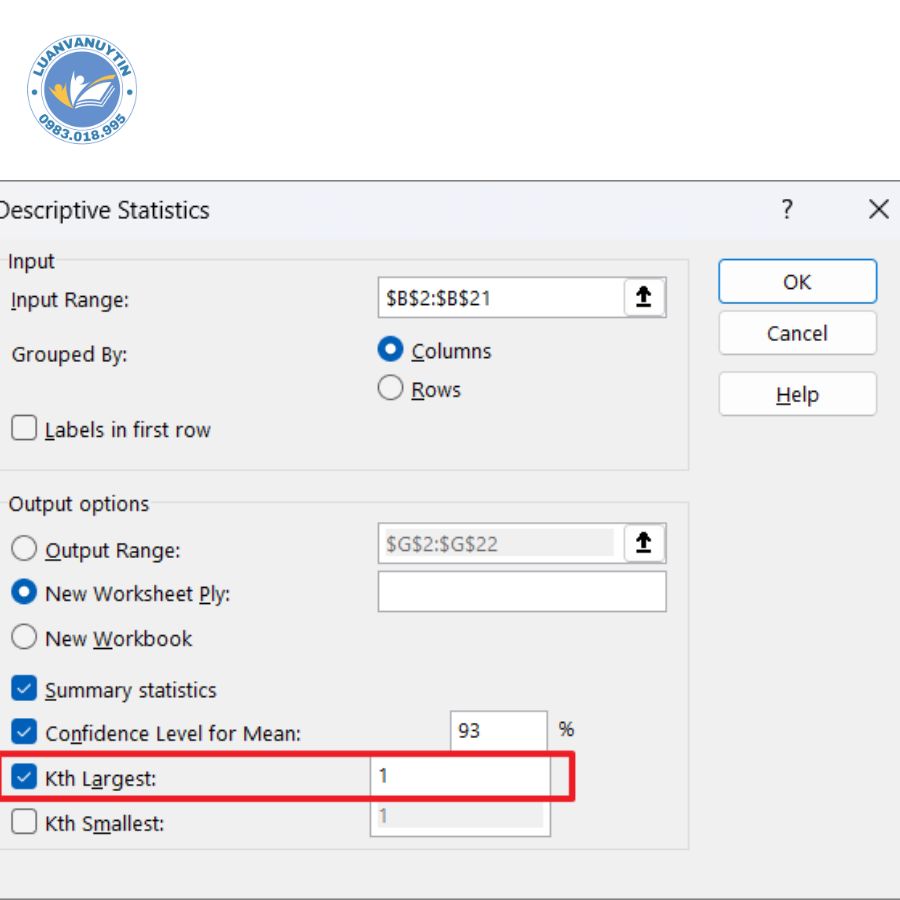Image resolution: width=900 pixels, height=900 pixels.
Task: Click the Input Range collapse-dialog arrow icon
Action: pyautogui.click(x=644, y=298)
